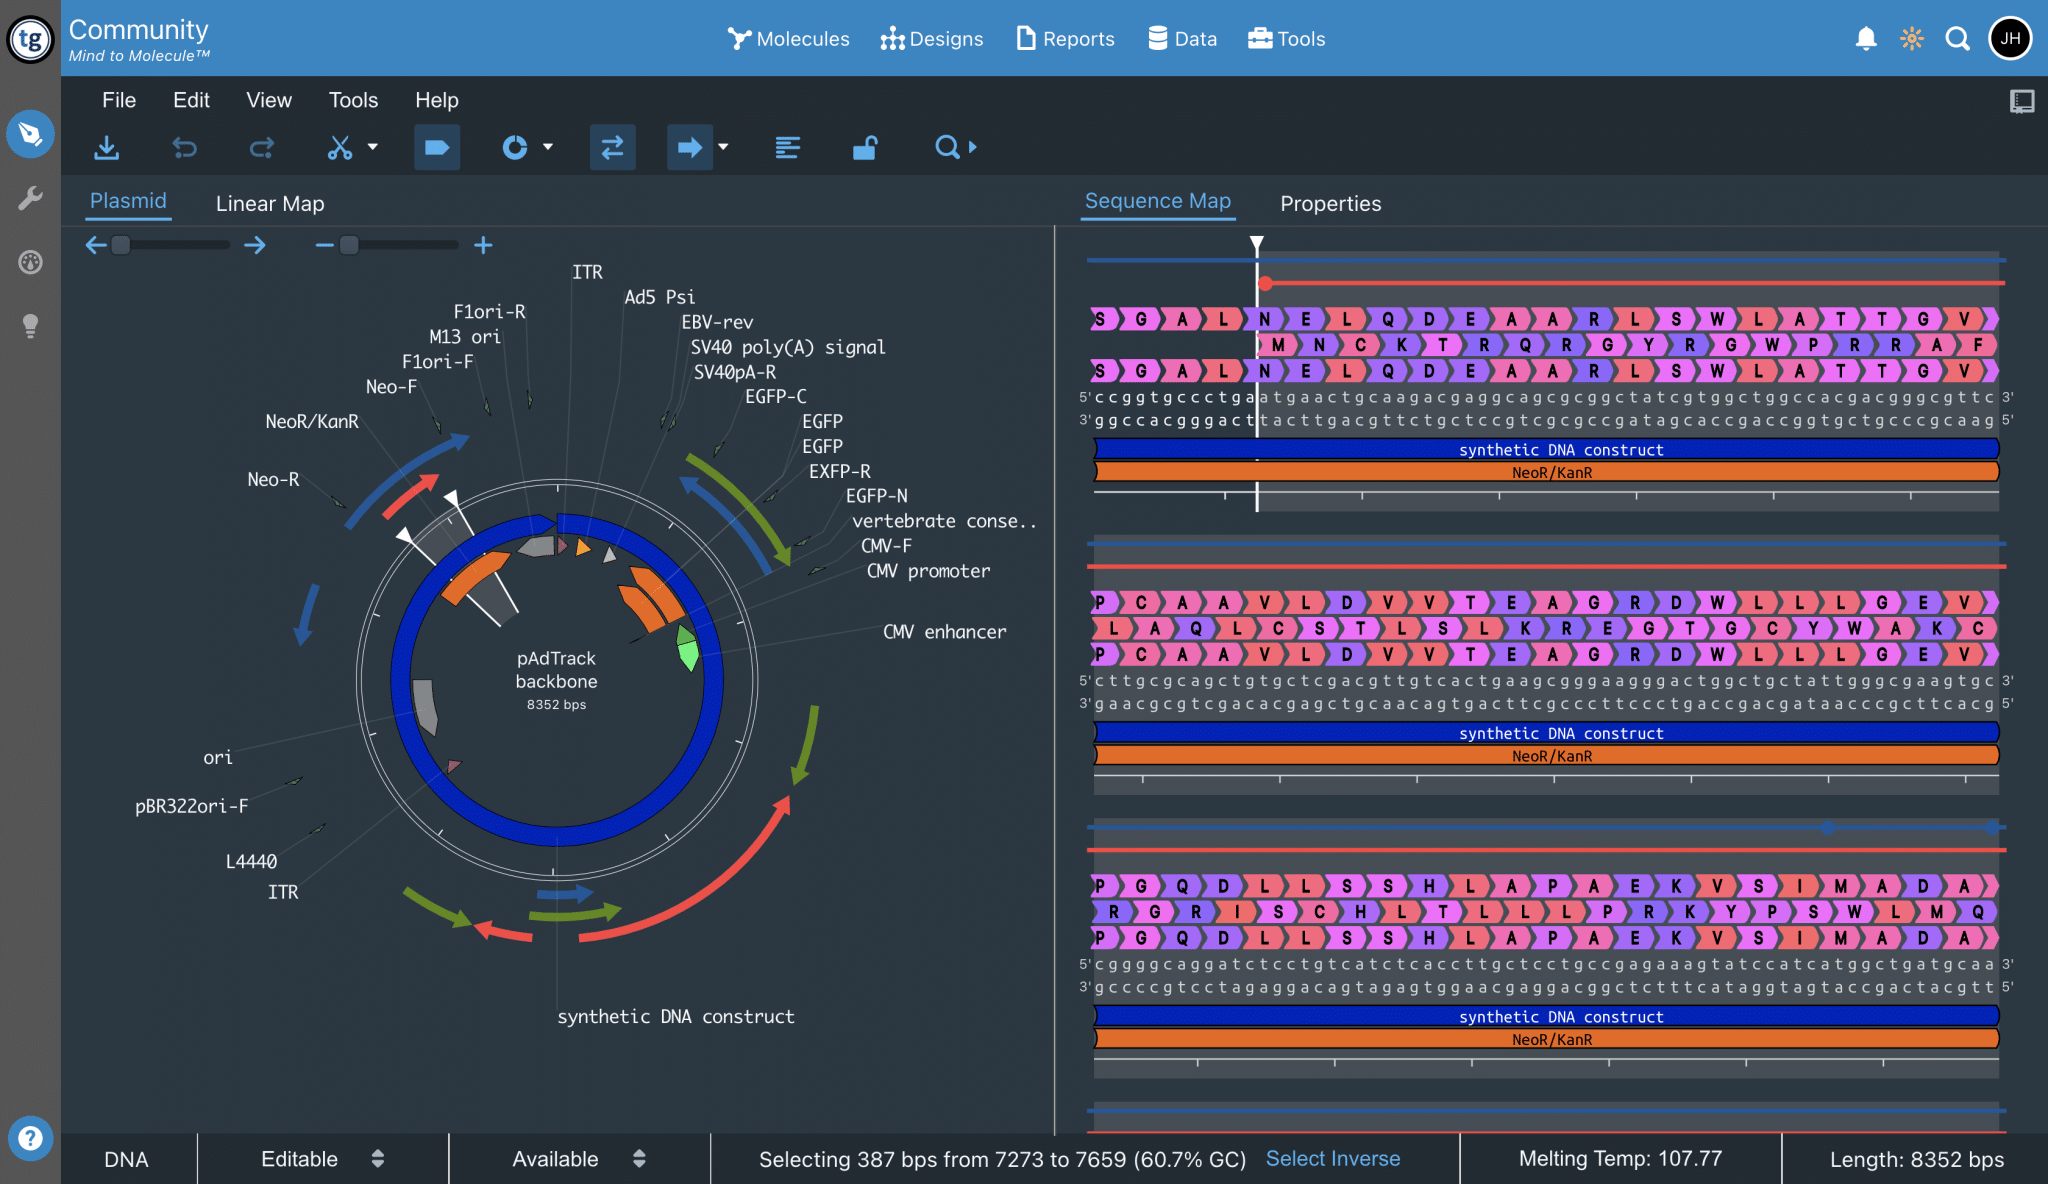2048x1184 pixels.
Task: Click the redo arrow icon
Action: (x=262, y=148)
